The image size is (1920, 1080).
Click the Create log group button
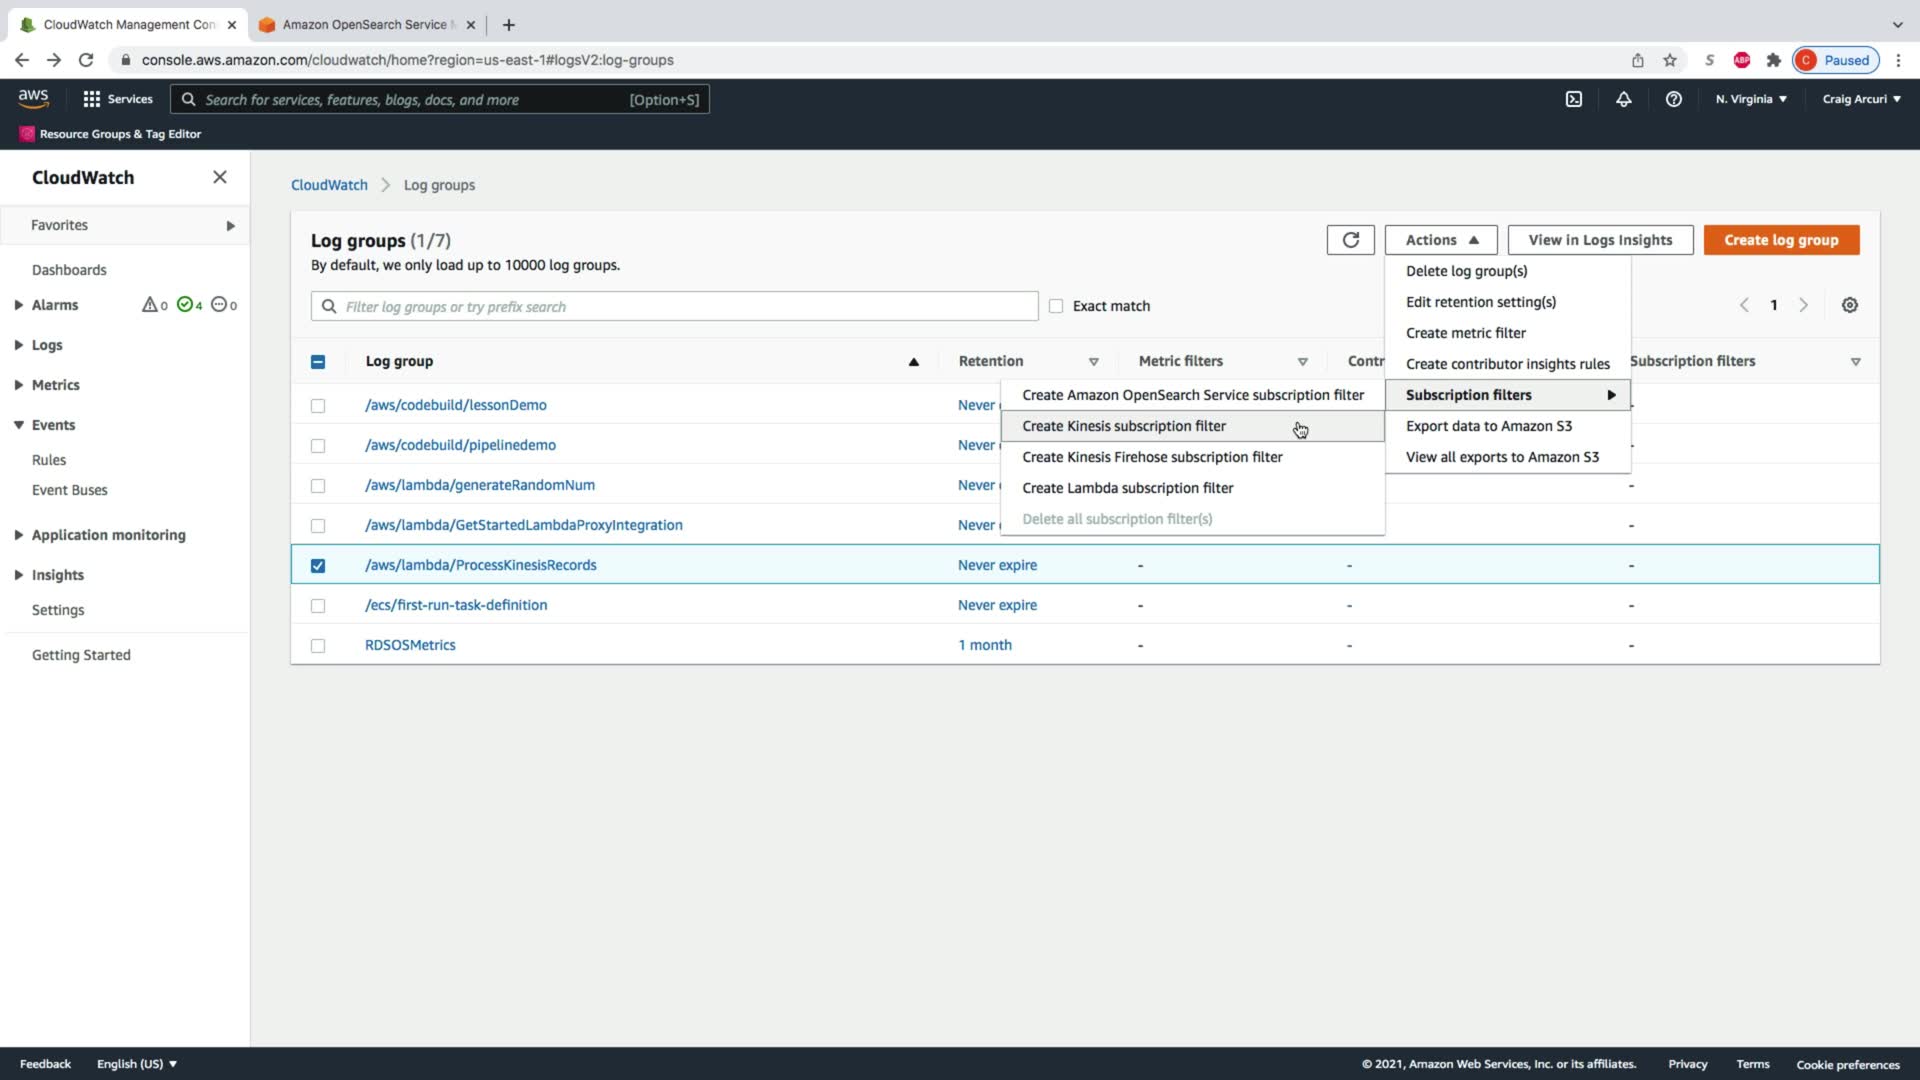(1780, 240)
